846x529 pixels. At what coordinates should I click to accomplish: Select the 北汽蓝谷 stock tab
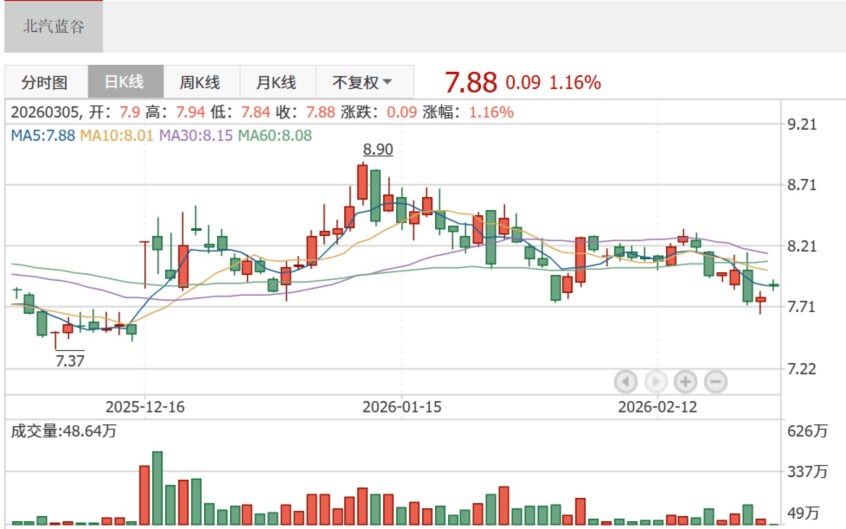click(53, 26)
